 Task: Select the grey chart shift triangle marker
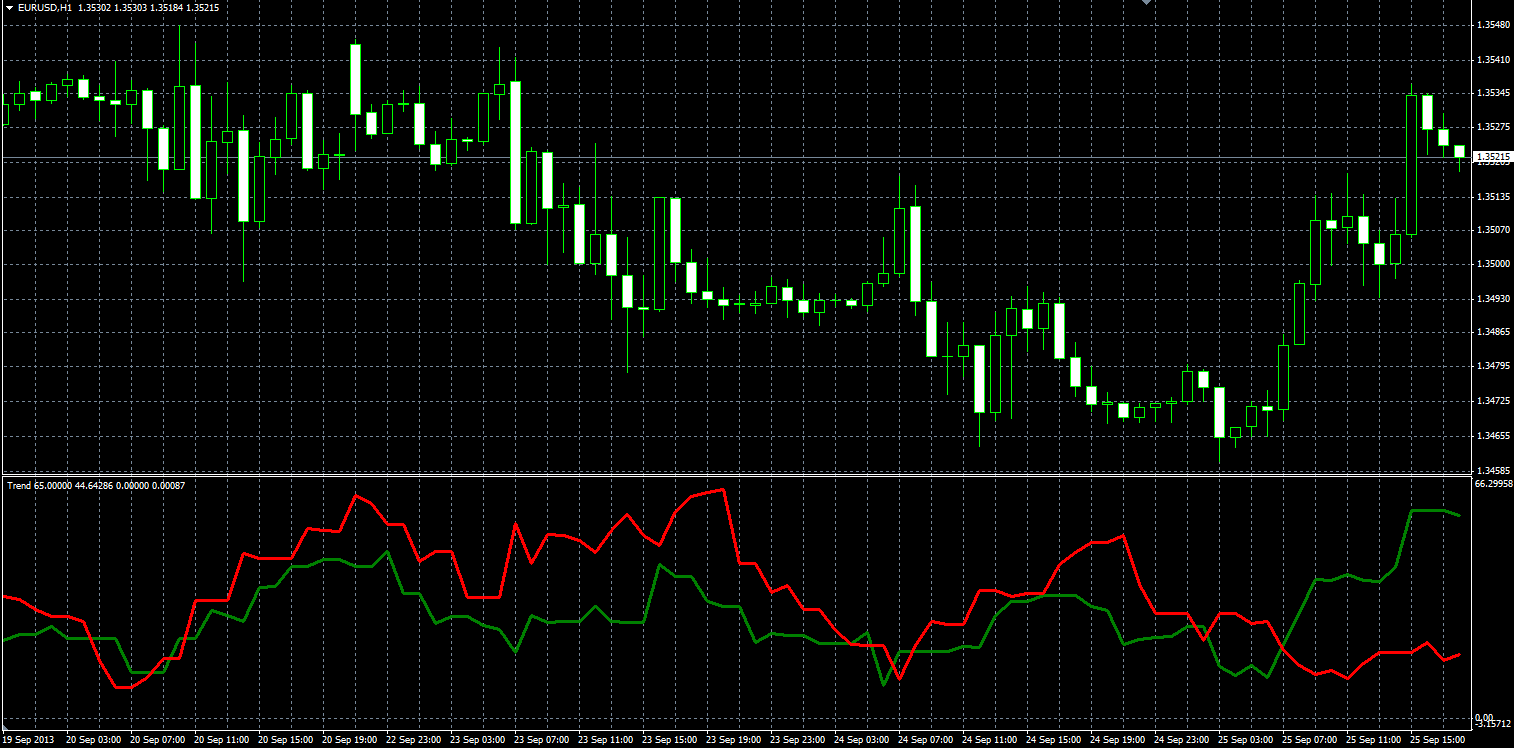1146,3
